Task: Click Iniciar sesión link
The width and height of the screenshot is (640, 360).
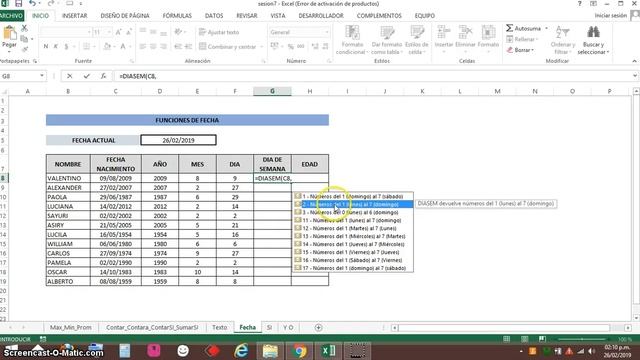Action: 610,16
